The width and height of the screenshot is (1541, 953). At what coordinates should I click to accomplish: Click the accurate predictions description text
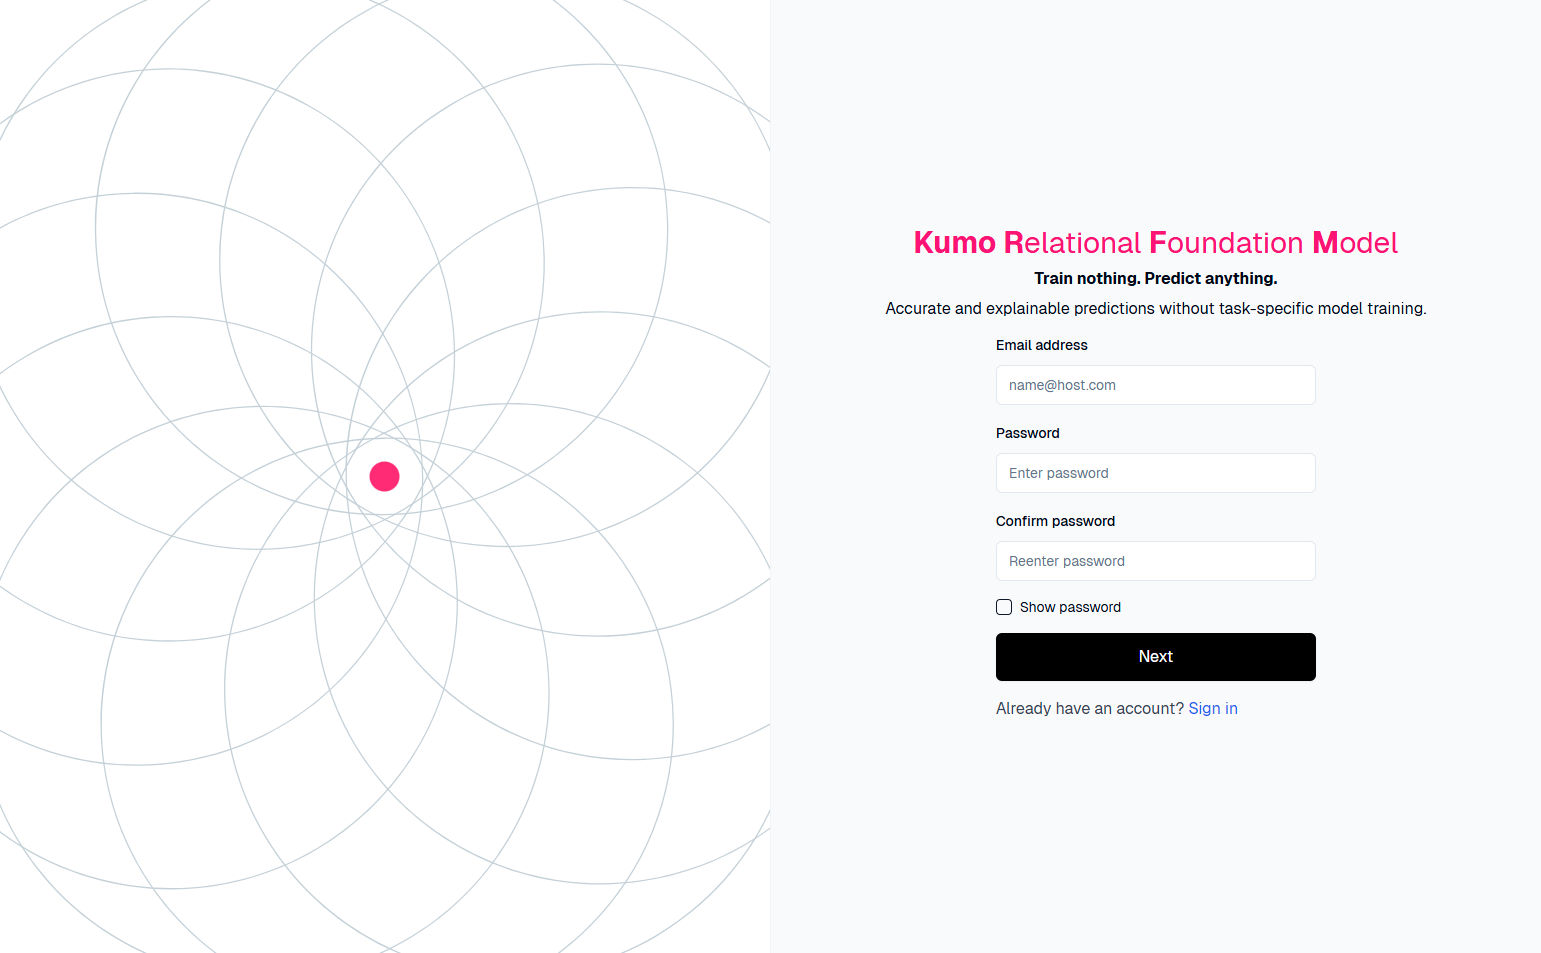(1155, 308)
